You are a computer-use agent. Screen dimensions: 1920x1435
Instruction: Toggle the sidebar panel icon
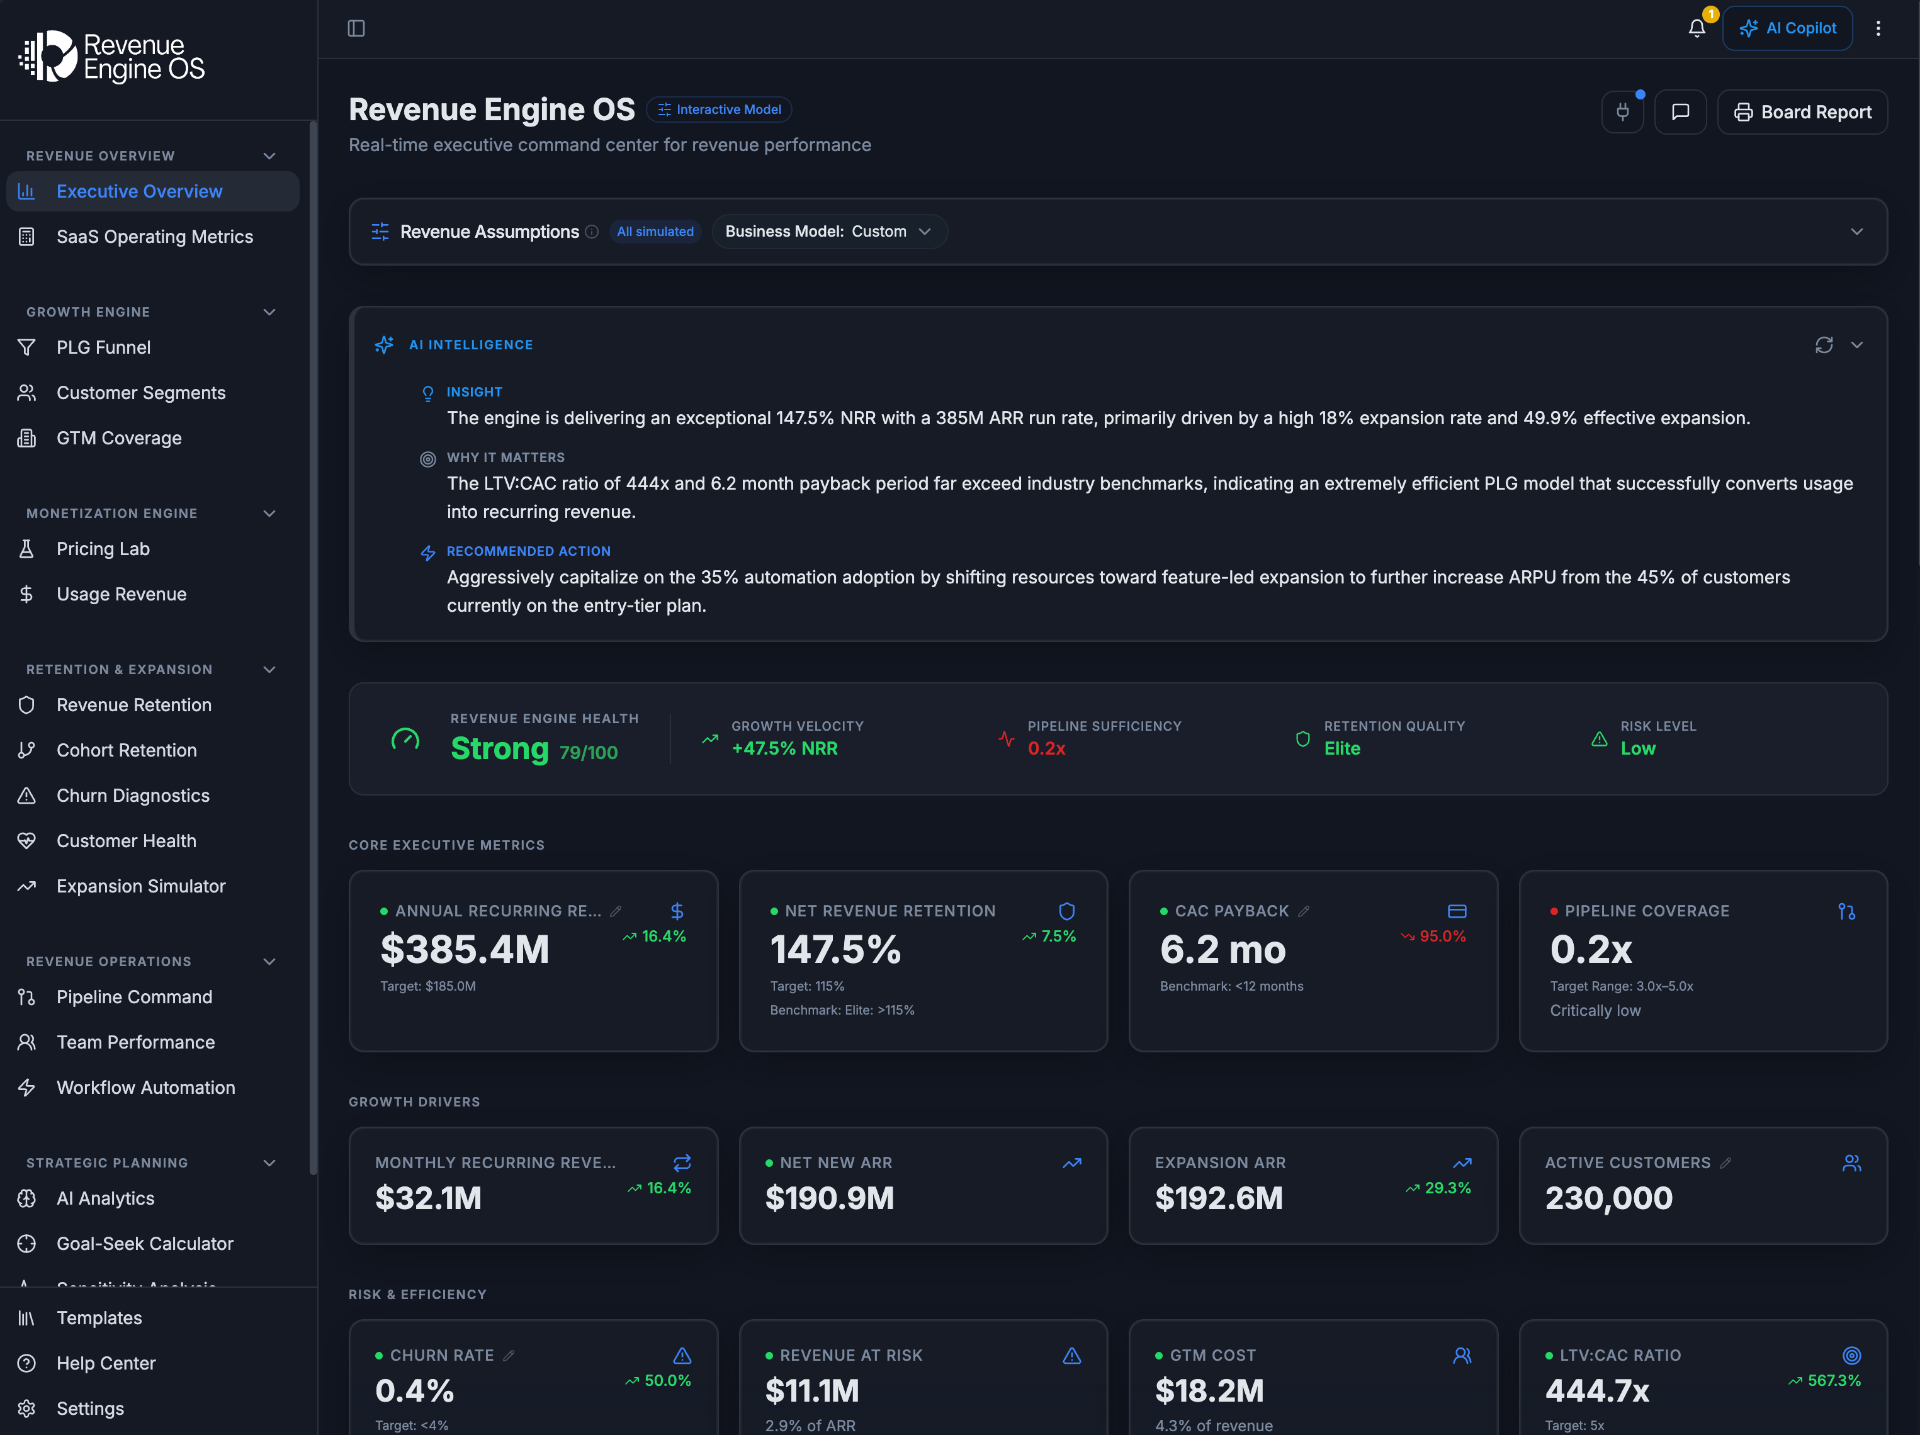click(x=356, y=28)
